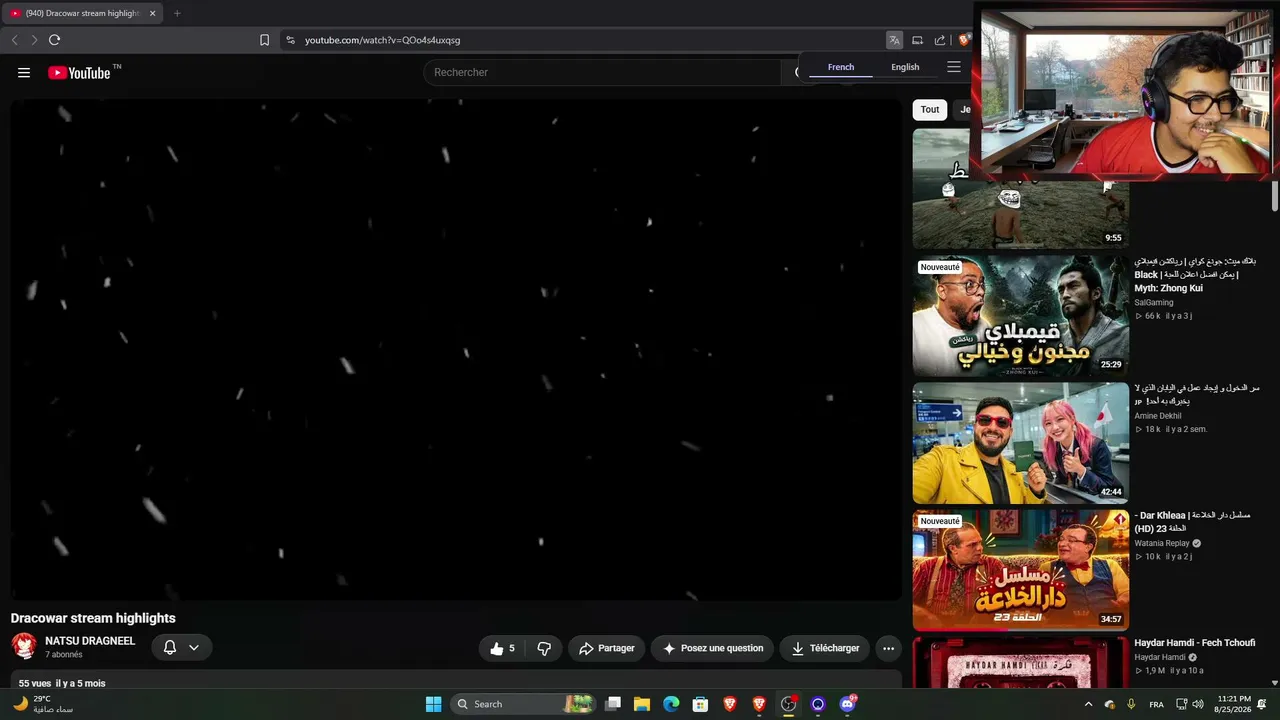Screen dimensions: 1280x720
Task: Click the Télécharger download button
Action: point(825,648)
